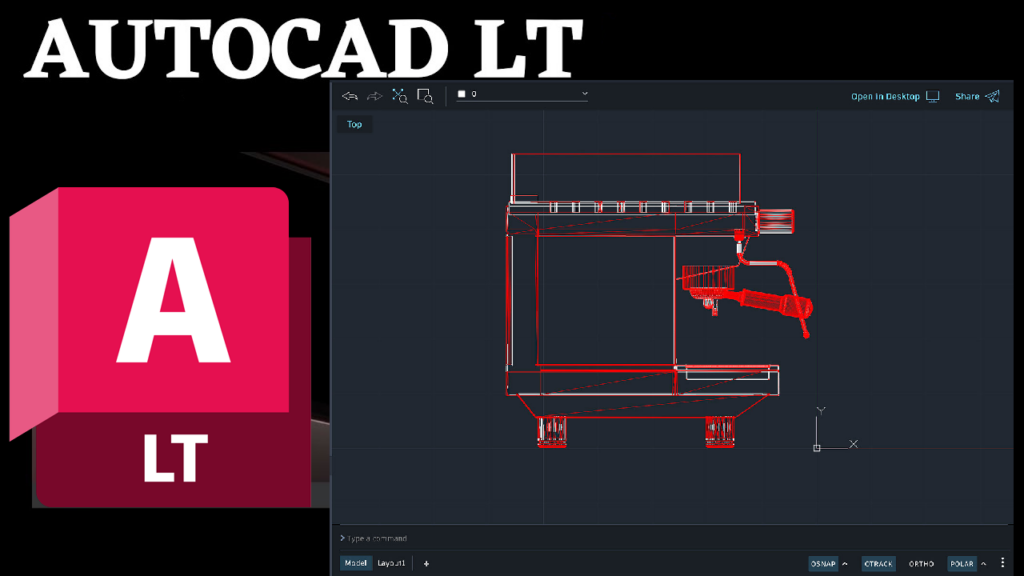Expand POLAR settings chevron
Image resolution: width=1024 pixels, height=576 pixels.
point(984,564)
